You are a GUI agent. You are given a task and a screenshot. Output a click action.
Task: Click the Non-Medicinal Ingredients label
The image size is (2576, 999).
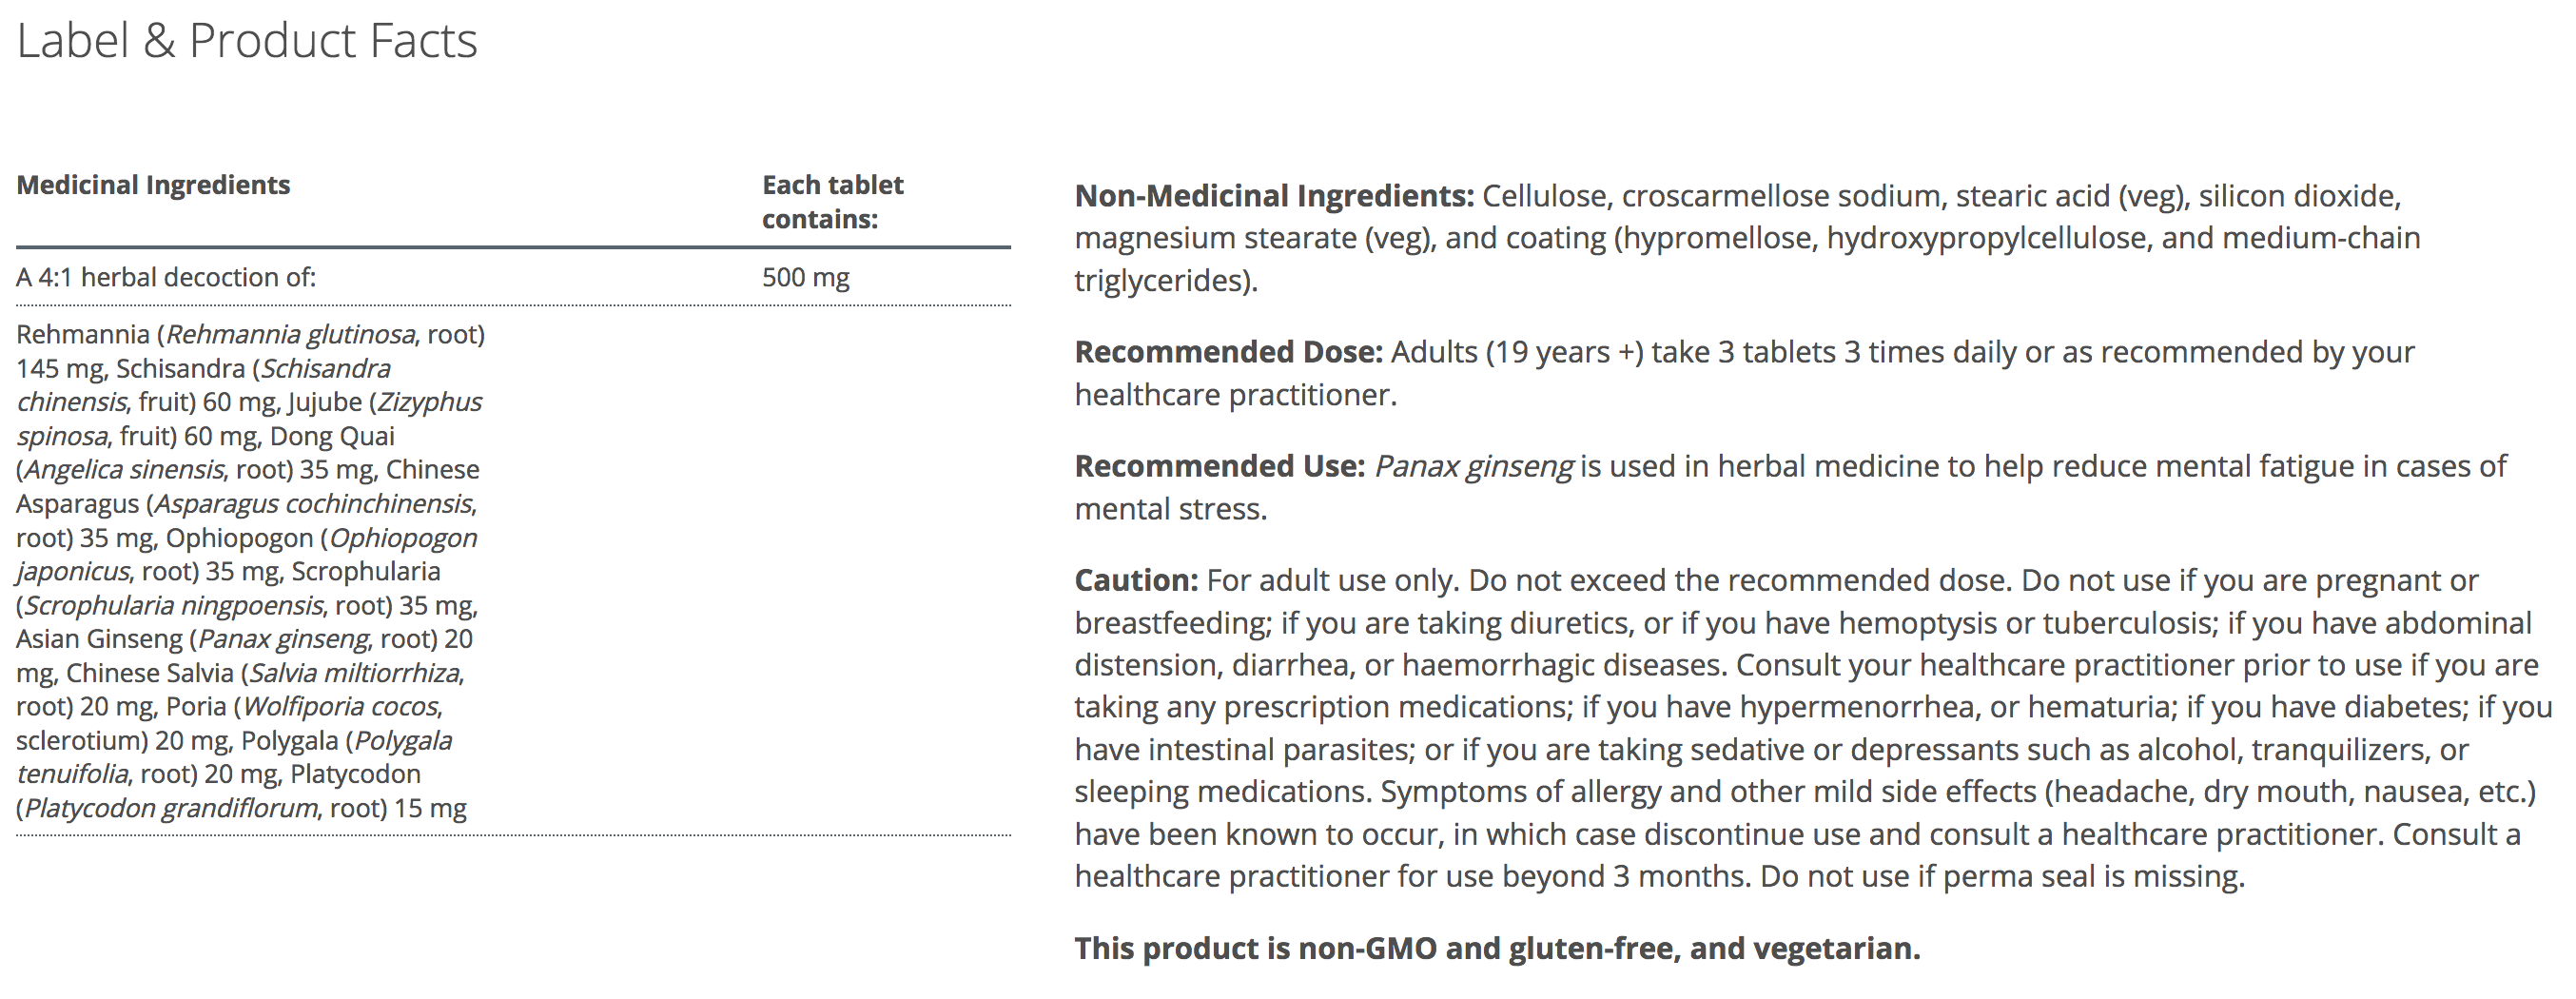[x=1273, y=196]
